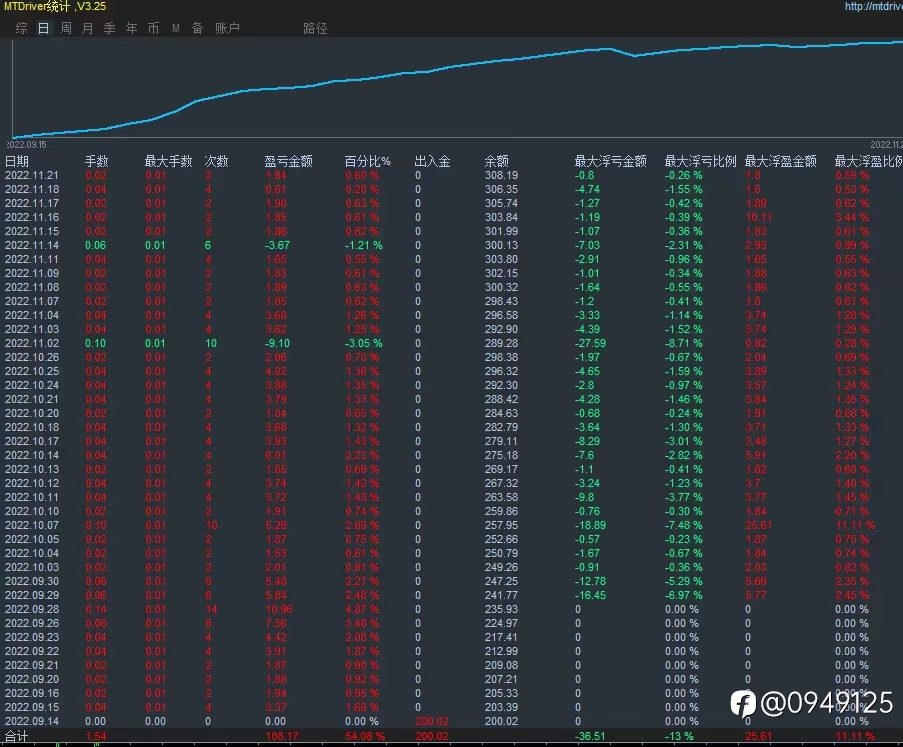Click the 4.87 % percentage cell
Viewport: 903px width, 747px height.
362,609
